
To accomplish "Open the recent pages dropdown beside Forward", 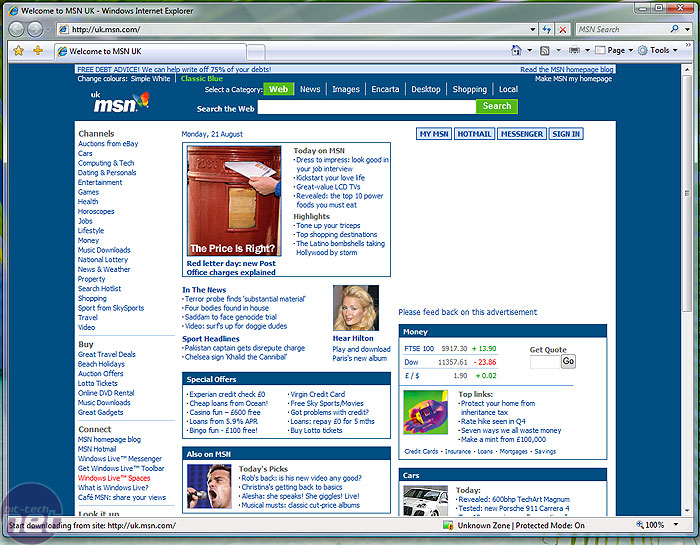I will tap(48, 30).
